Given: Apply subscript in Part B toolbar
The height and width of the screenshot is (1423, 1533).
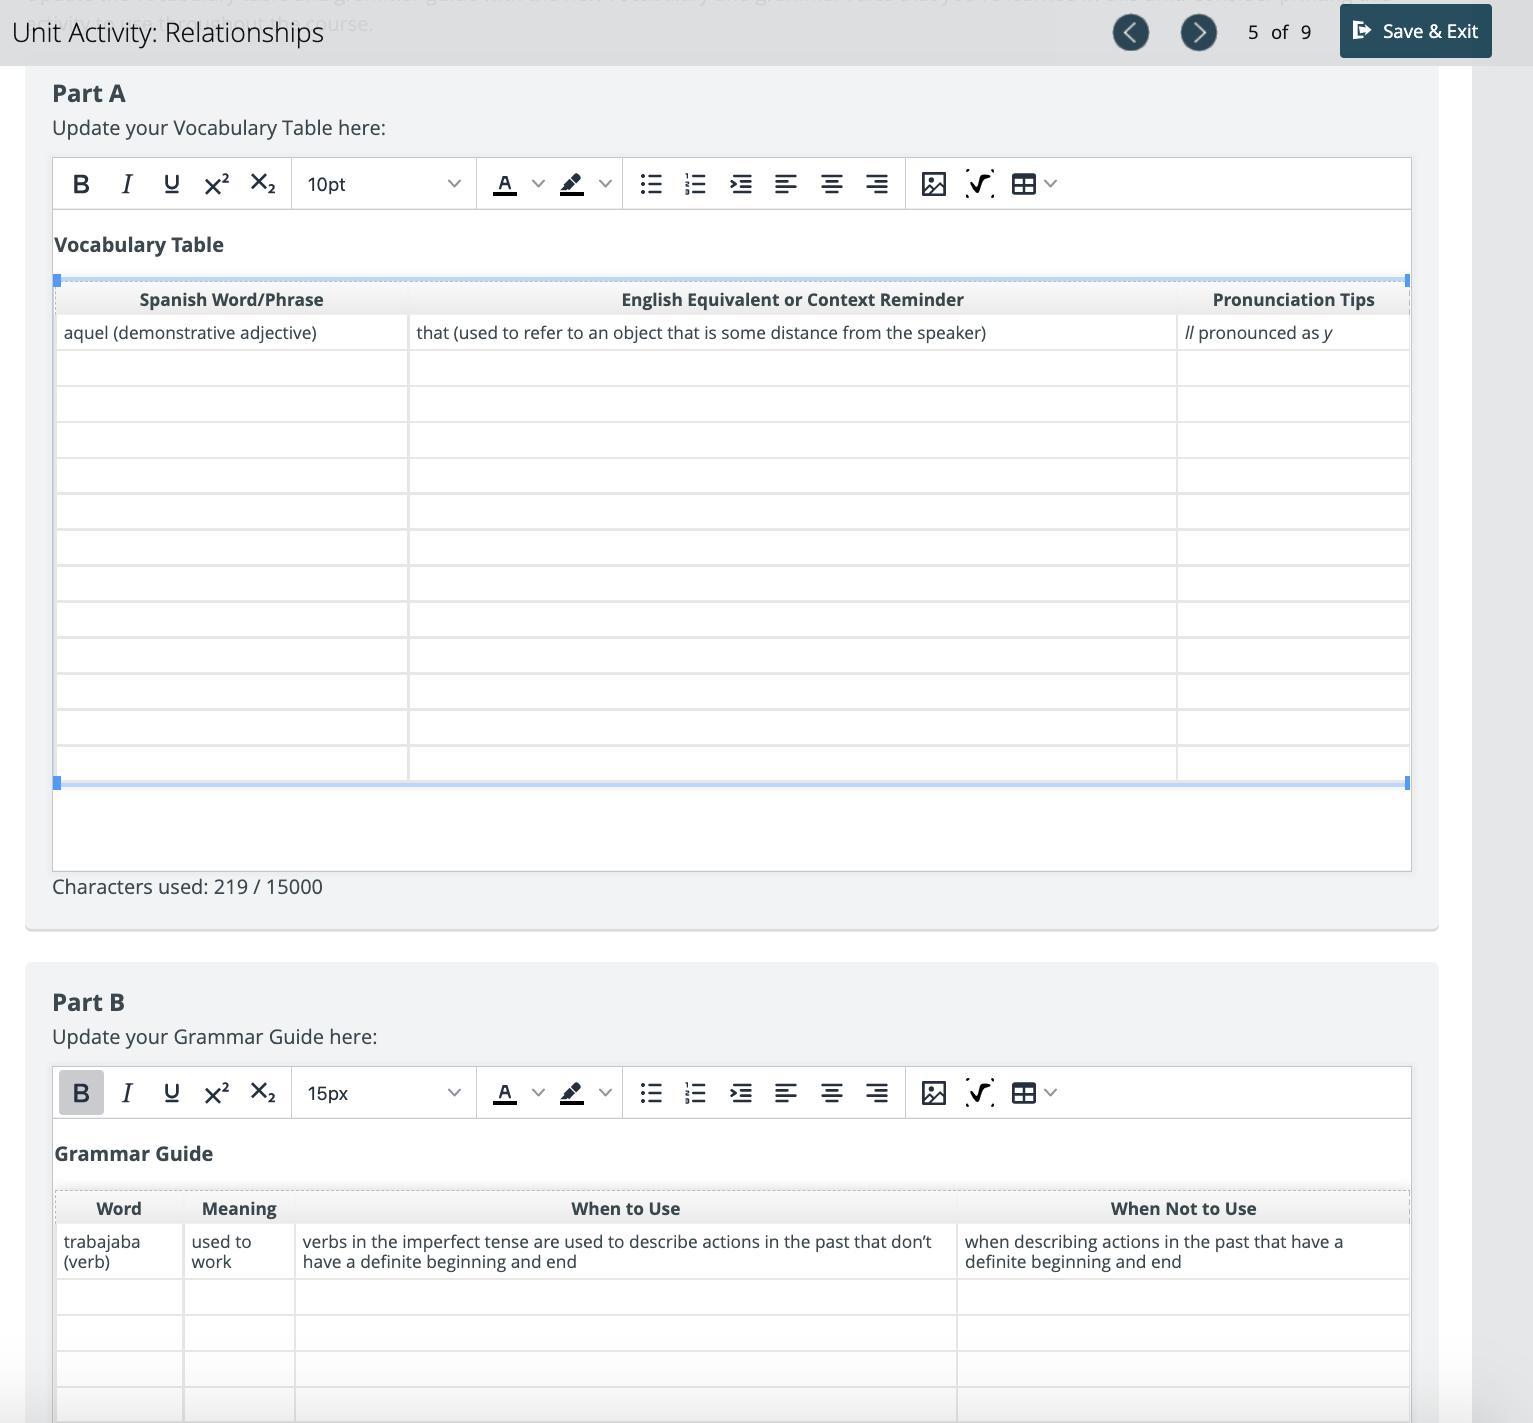Looking at the screenshot, I should coord(262,1093).
